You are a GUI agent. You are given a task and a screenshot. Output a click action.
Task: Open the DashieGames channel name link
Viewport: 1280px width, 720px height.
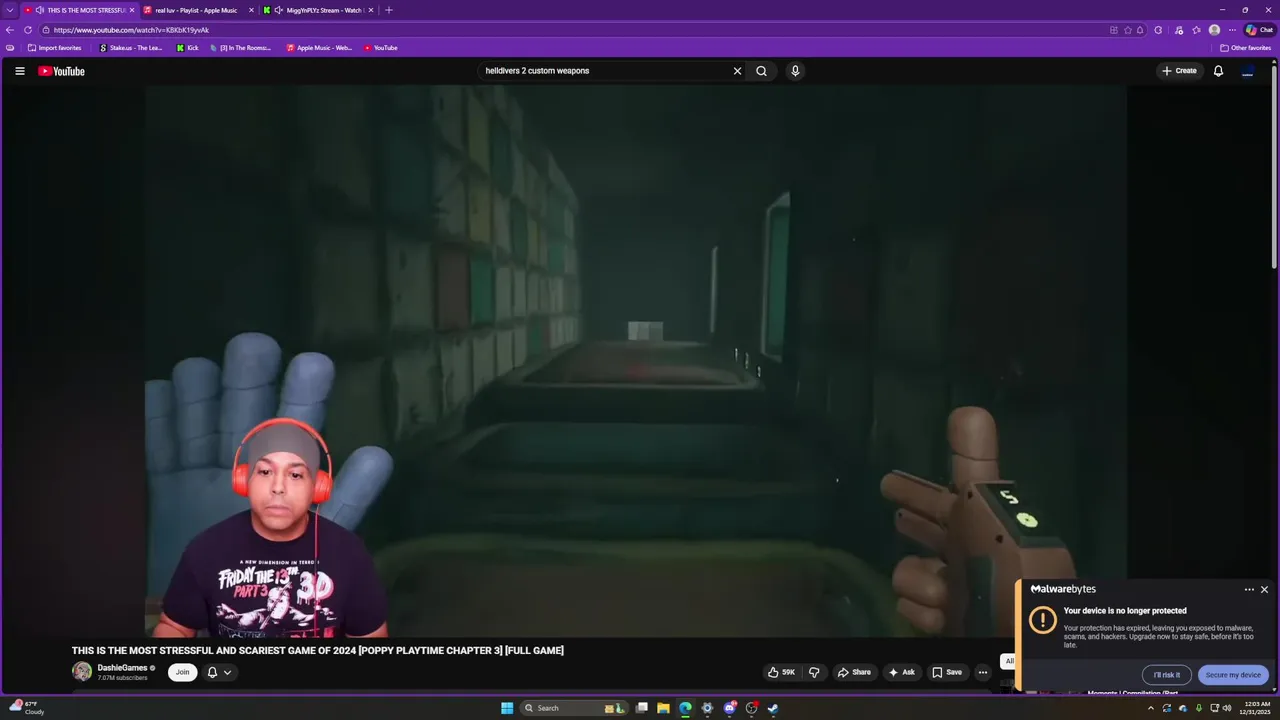point(122,668)
